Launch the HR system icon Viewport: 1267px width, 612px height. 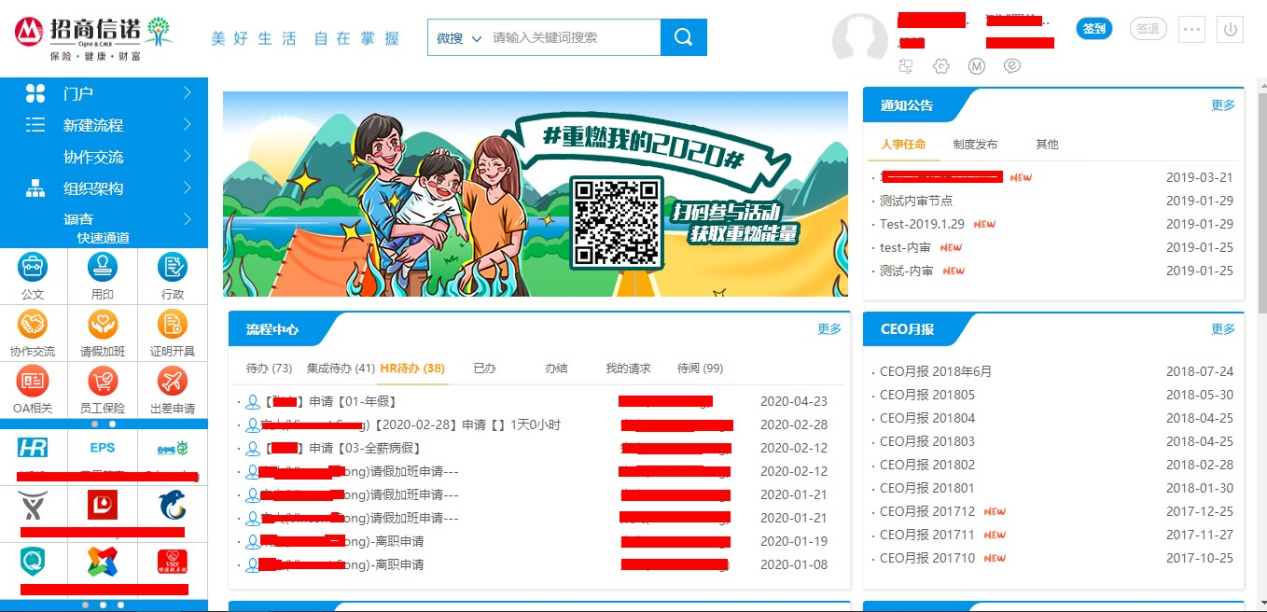coord(33,448)
